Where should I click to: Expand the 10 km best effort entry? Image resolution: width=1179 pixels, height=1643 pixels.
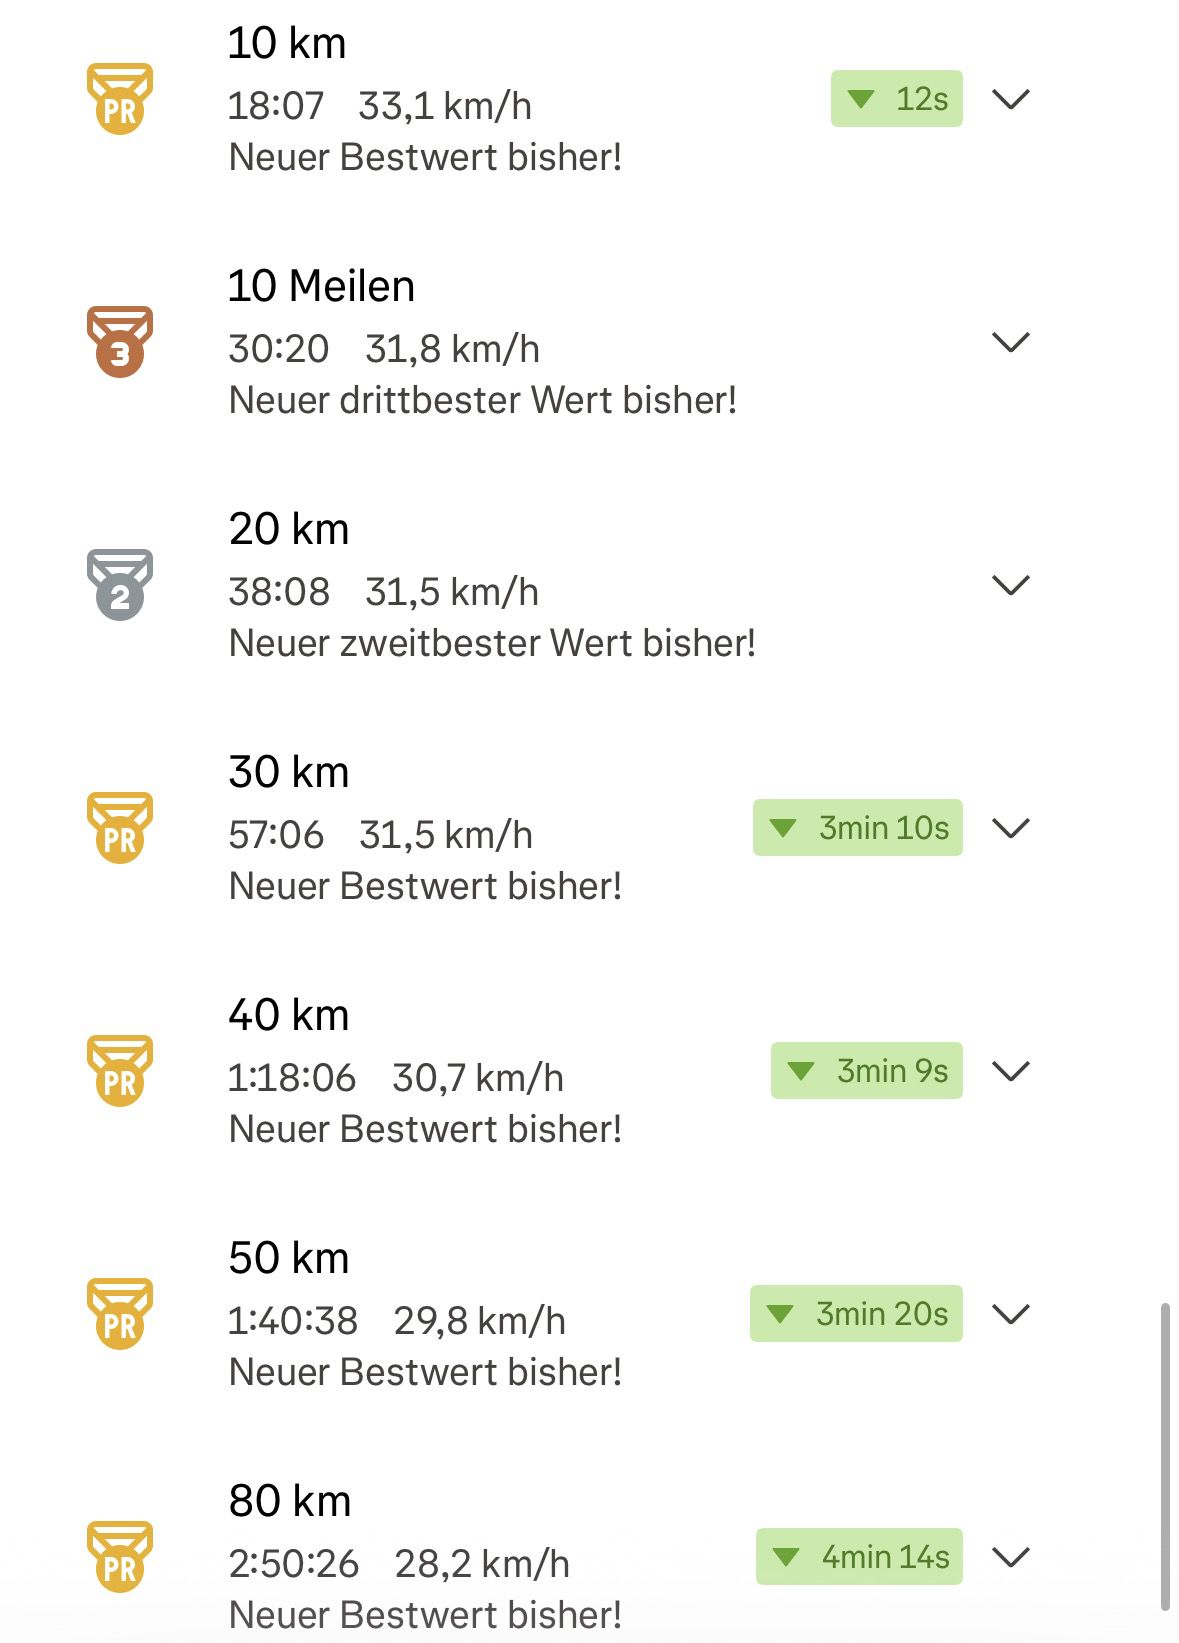[1011, 99]
